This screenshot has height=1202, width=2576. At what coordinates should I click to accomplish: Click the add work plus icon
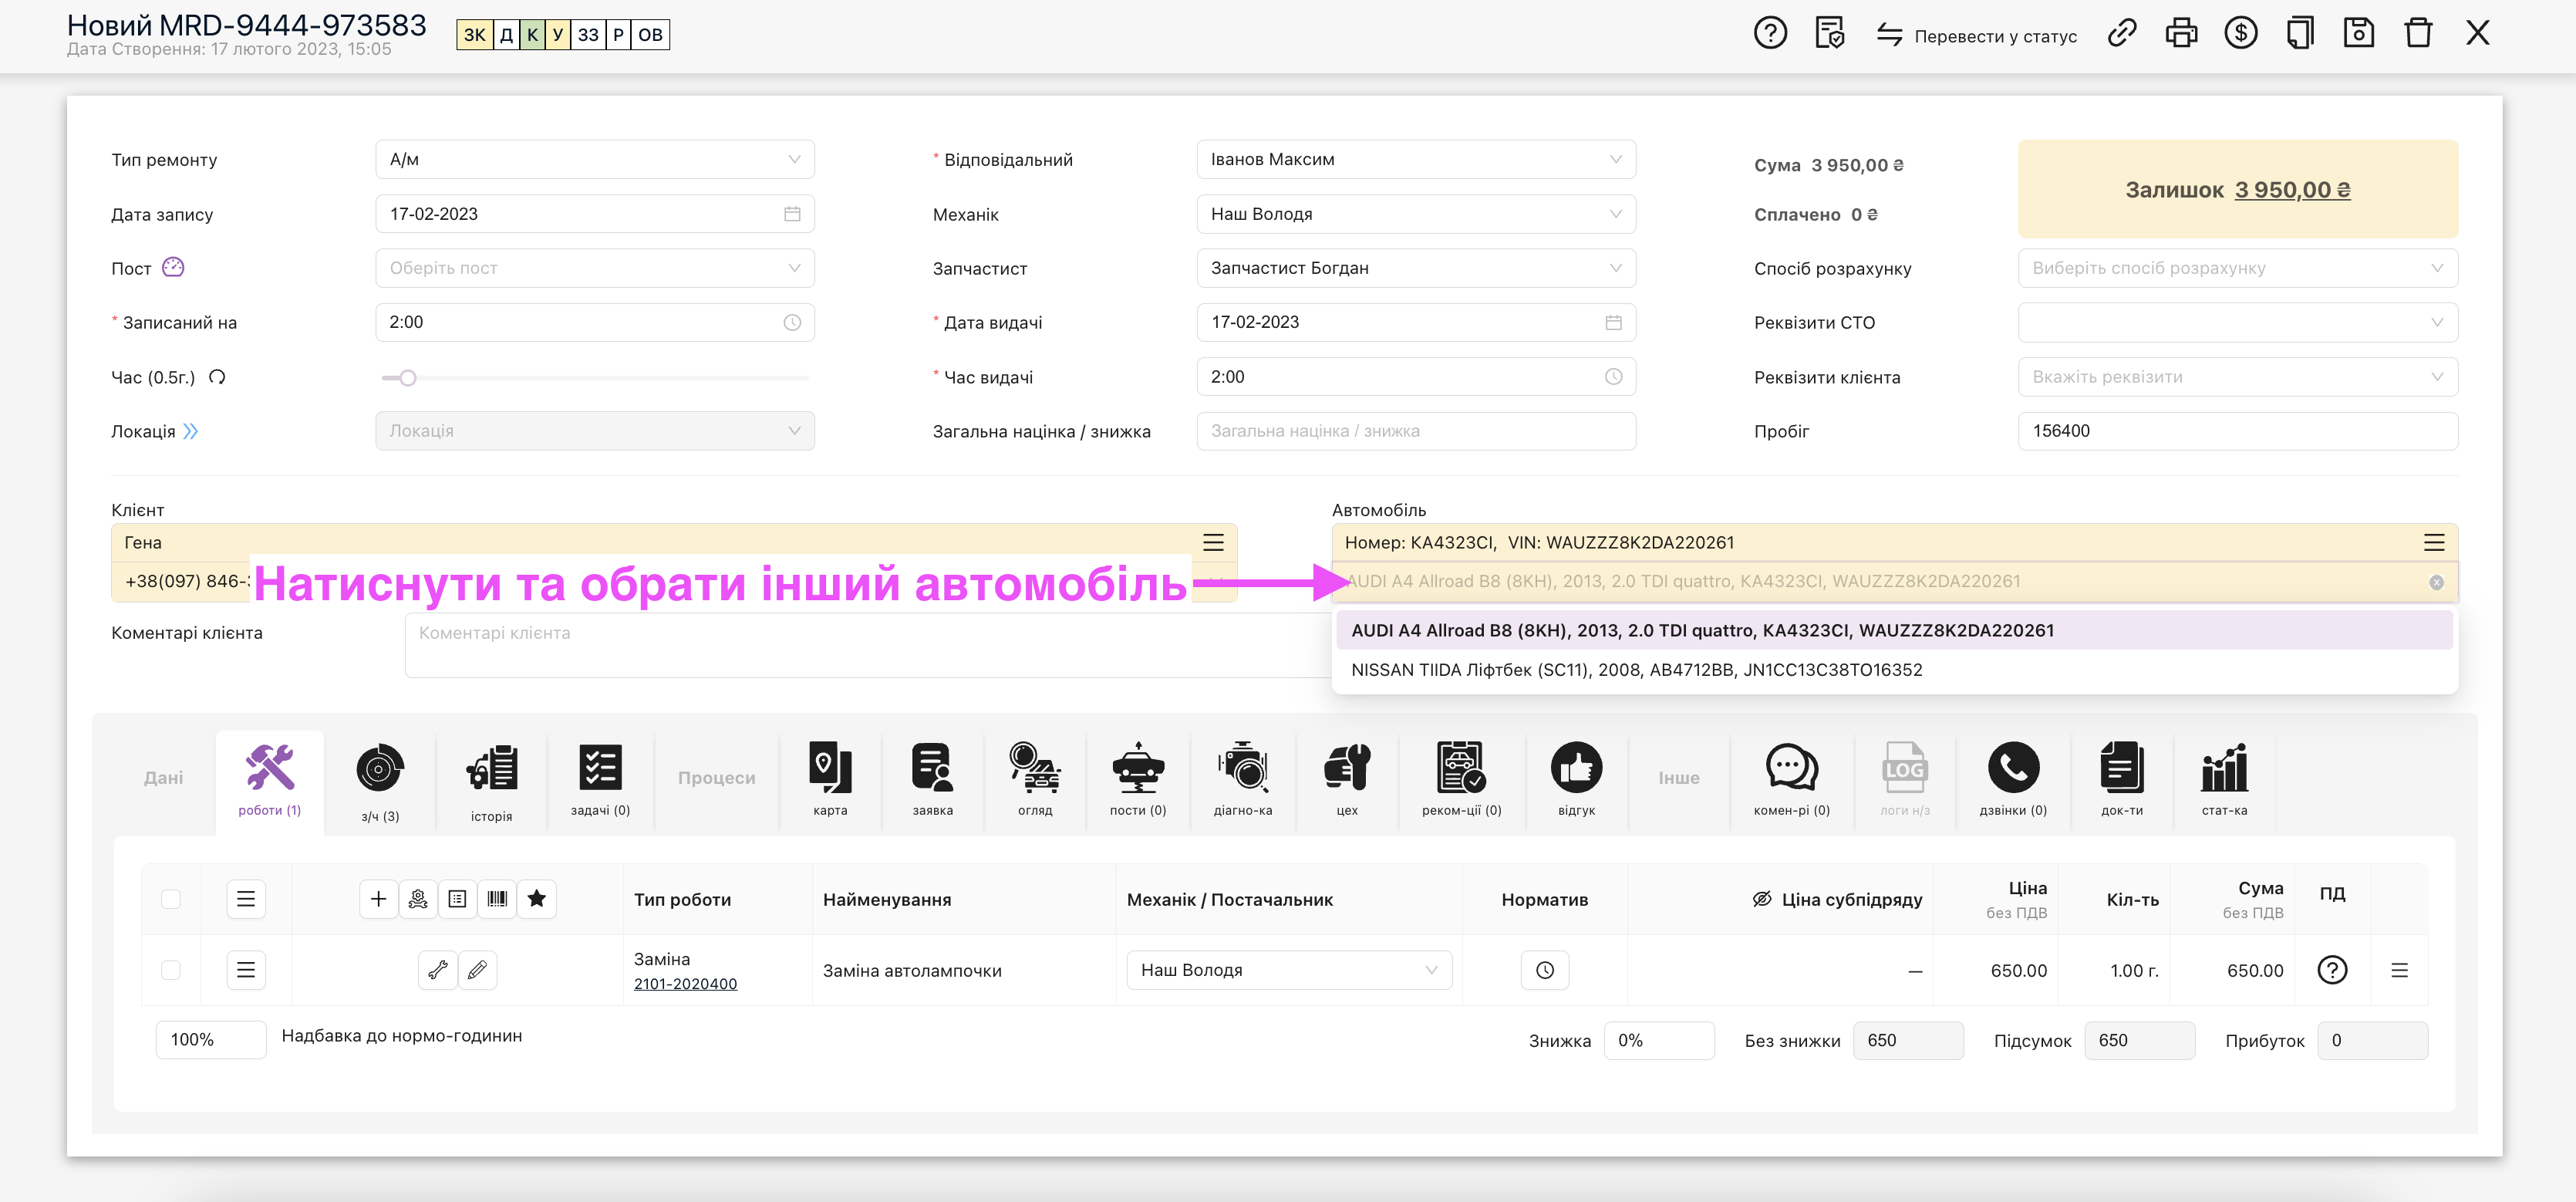378,899
